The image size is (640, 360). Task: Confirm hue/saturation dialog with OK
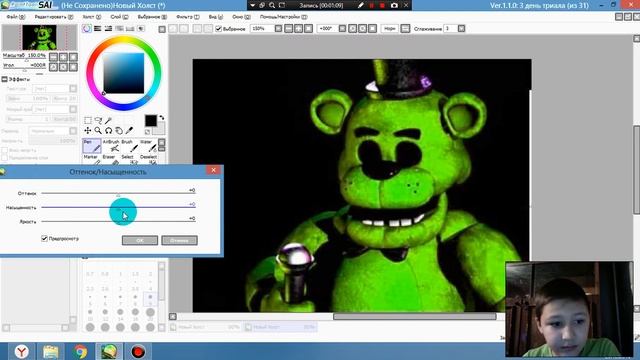[140, 240]
